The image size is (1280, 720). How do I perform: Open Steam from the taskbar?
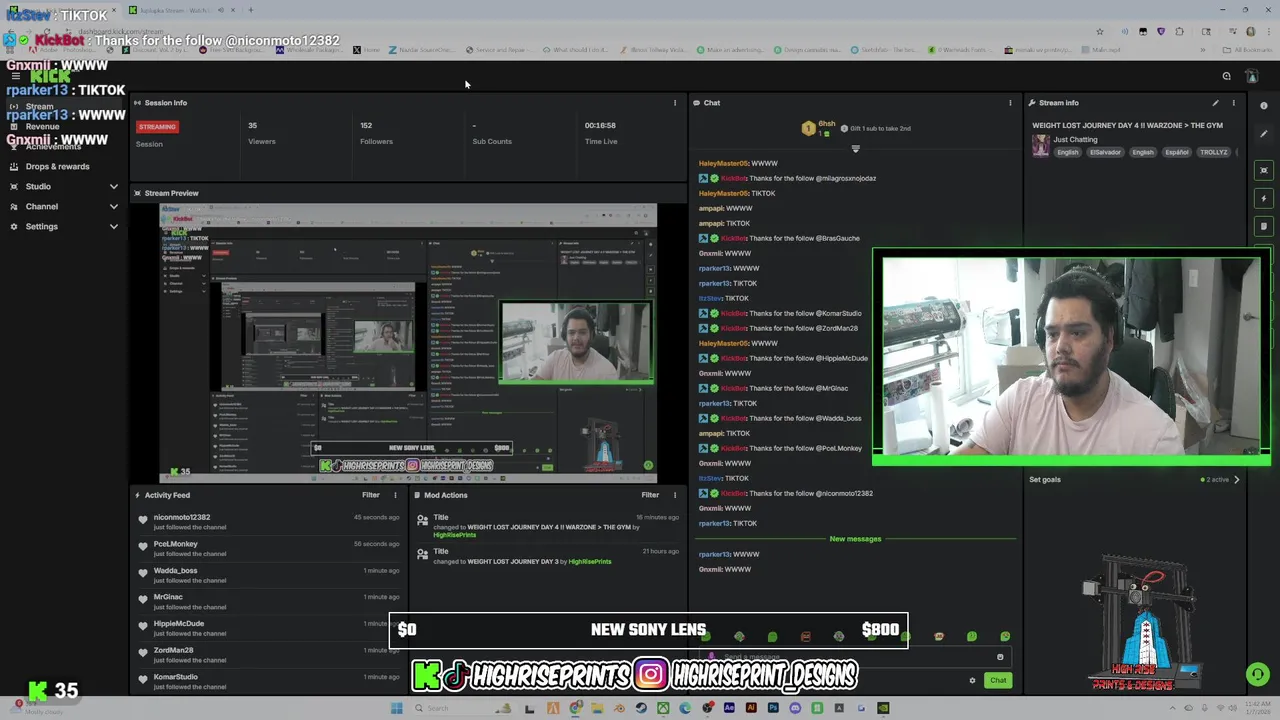pyautogui.click(x=641, y=708)
